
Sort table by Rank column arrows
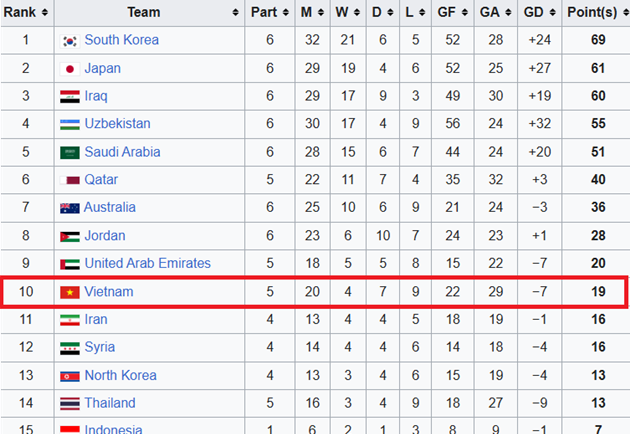45,13
